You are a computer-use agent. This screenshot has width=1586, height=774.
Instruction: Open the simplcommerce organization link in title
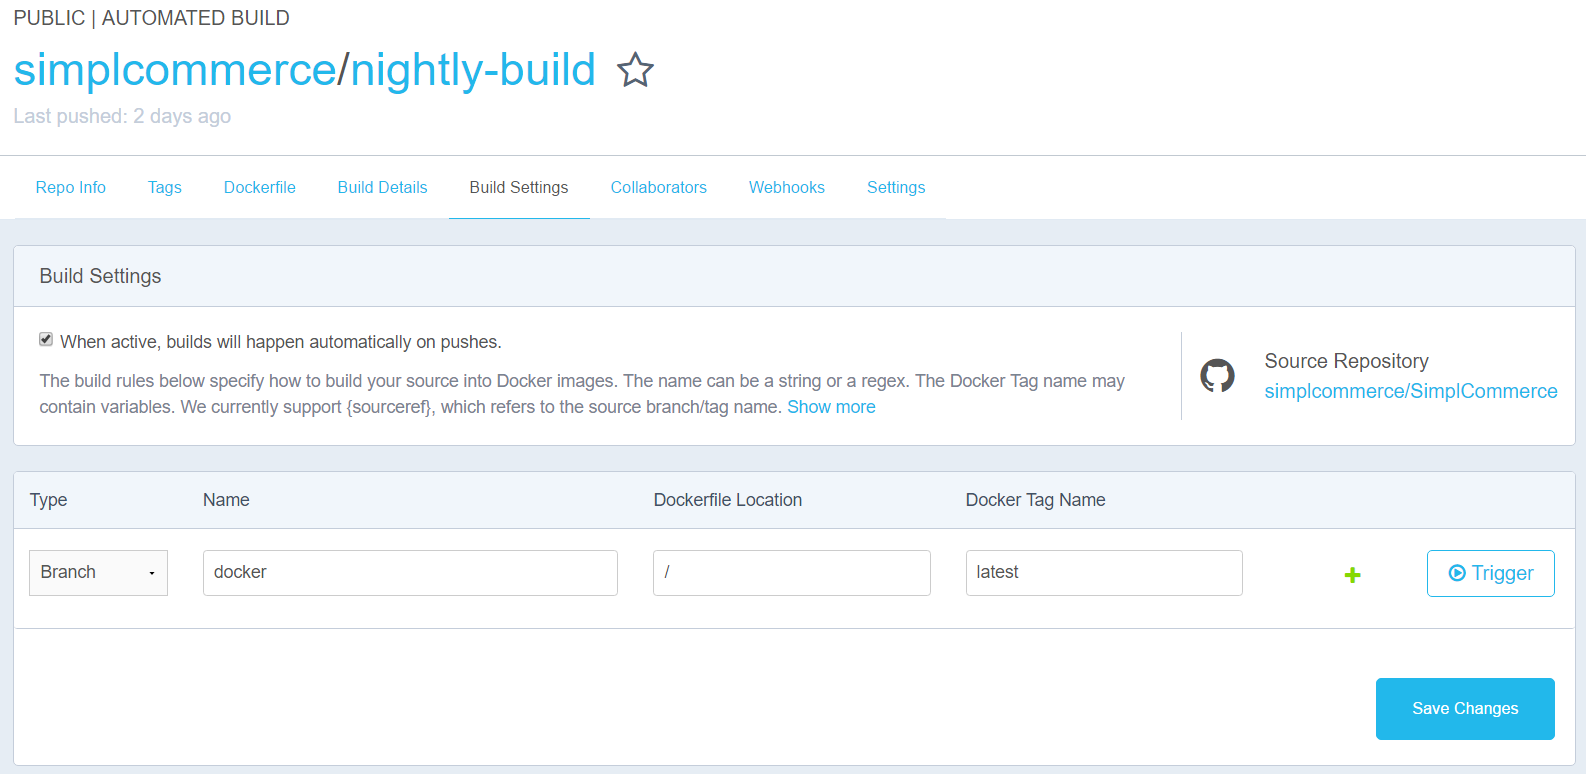tap(175, 70)
